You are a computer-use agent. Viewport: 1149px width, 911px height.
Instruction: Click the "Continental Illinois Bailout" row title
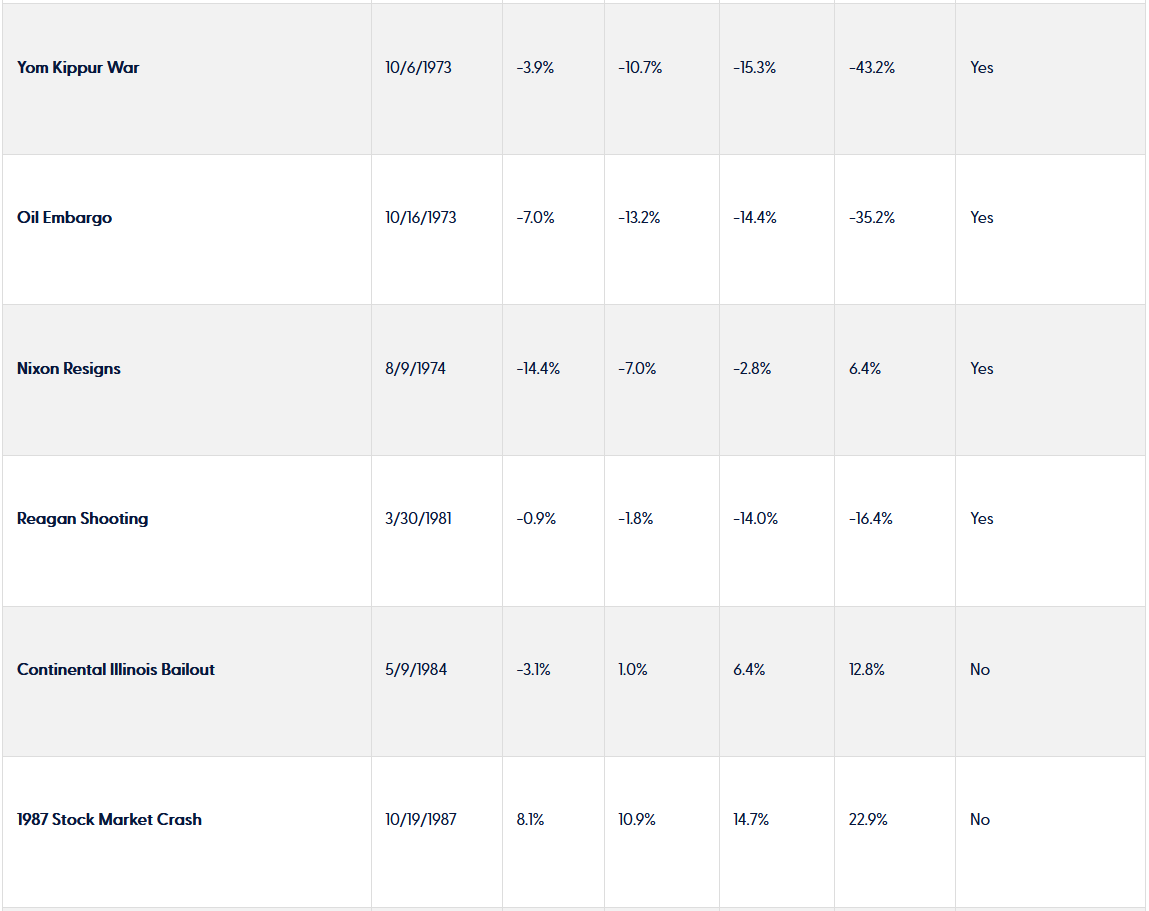116,670
